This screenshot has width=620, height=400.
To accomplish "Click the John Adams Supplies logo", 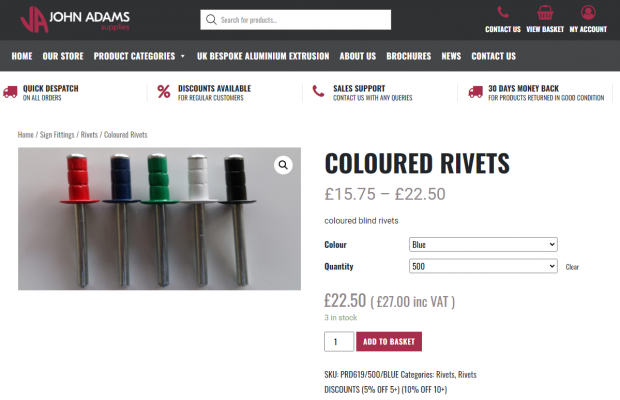I will [75, 19].
